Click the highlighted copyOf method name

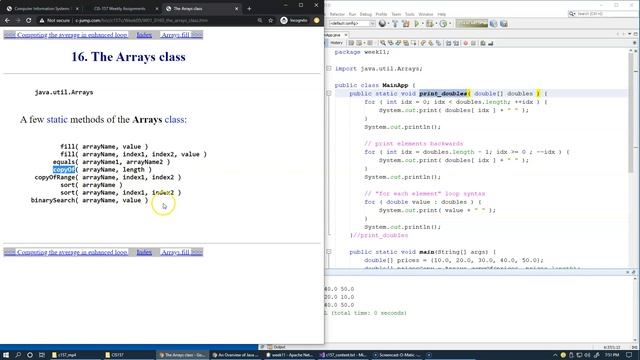click(64, 169)
